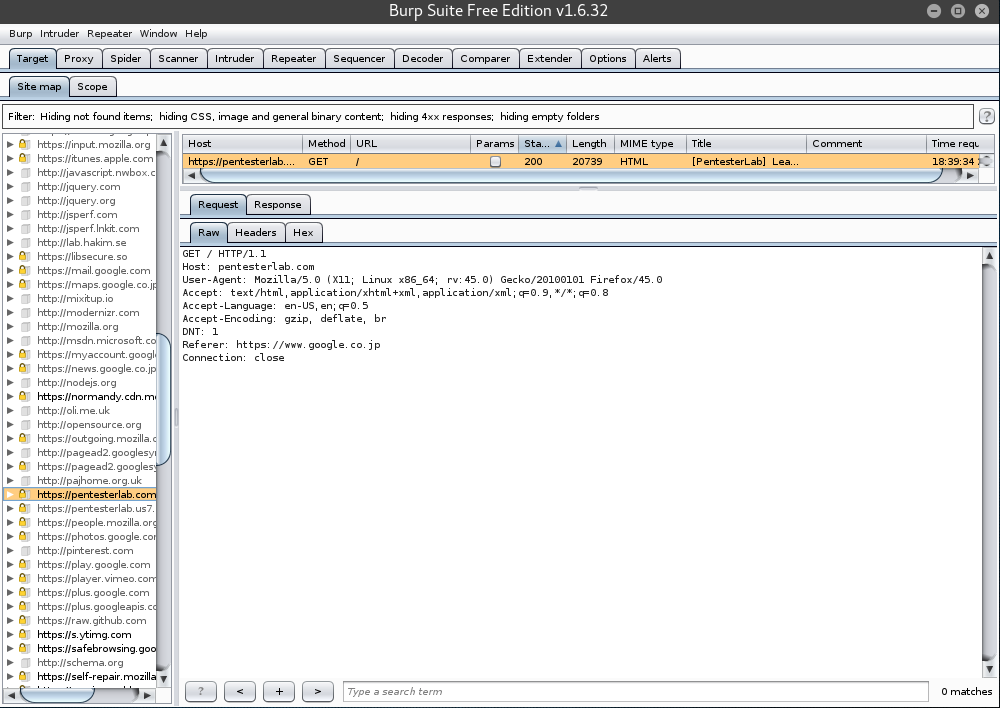Image resolution: width=1000 pixels, height=708 pixels.
Task: Sort table by Title column header
Action: [x=746, y=144]
